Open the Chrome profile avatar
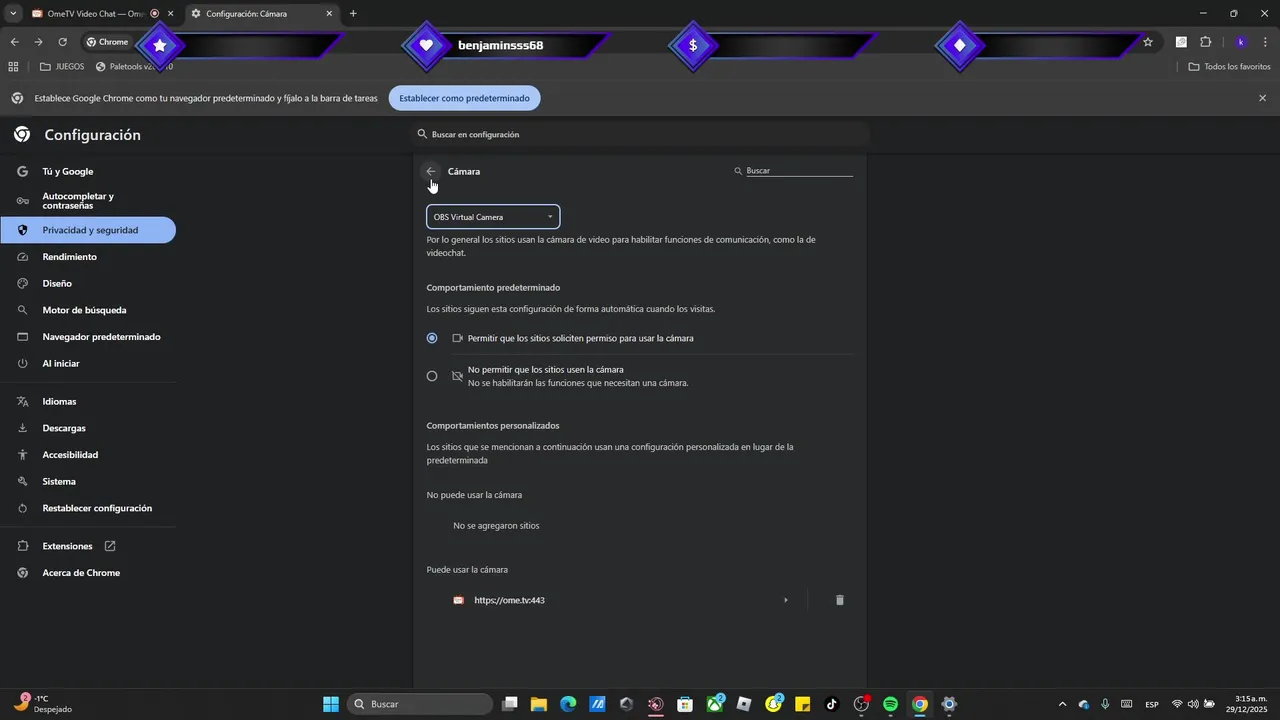Screen dimensions: 1280x720 [1241, 42]
